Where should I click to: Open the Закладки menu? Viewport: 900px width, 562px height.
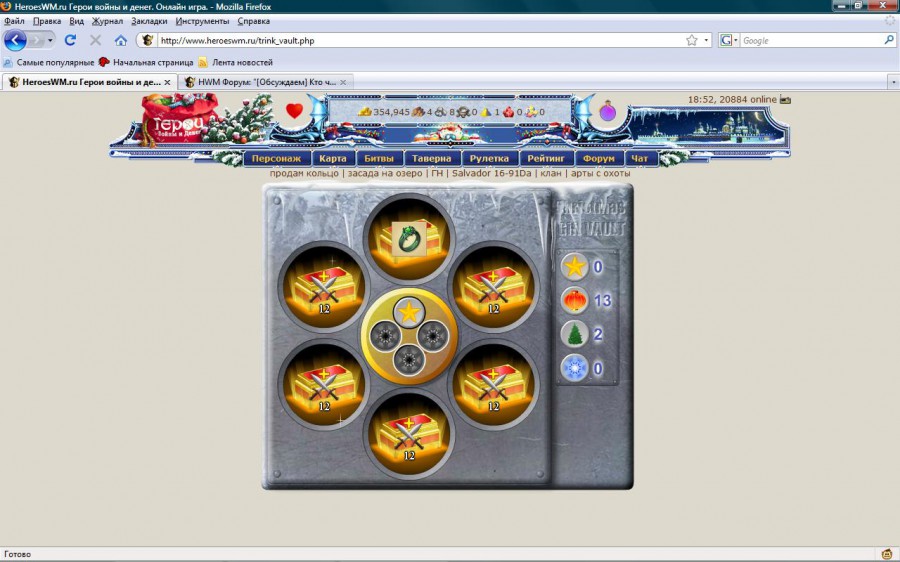pyautogui.click(x=148, y=21)
